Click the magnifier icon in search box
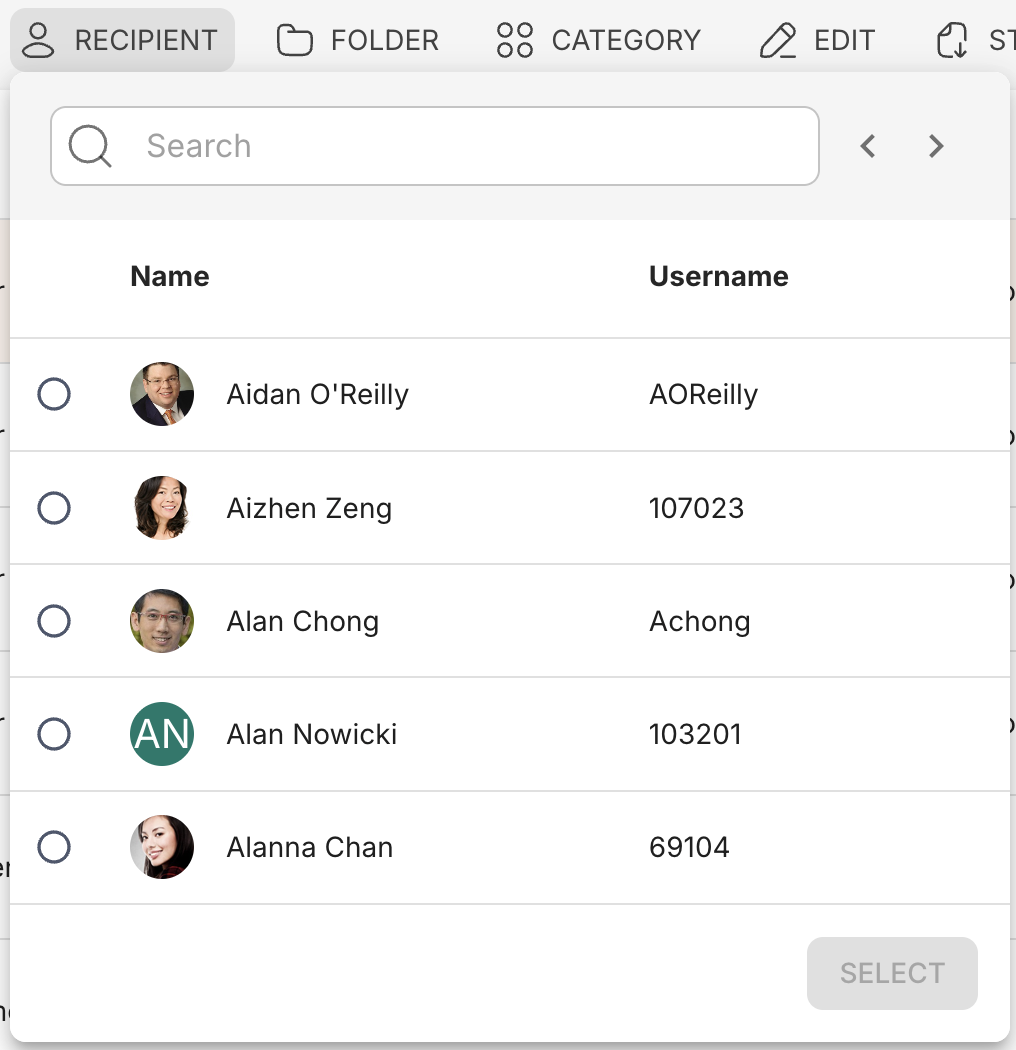 90,146
